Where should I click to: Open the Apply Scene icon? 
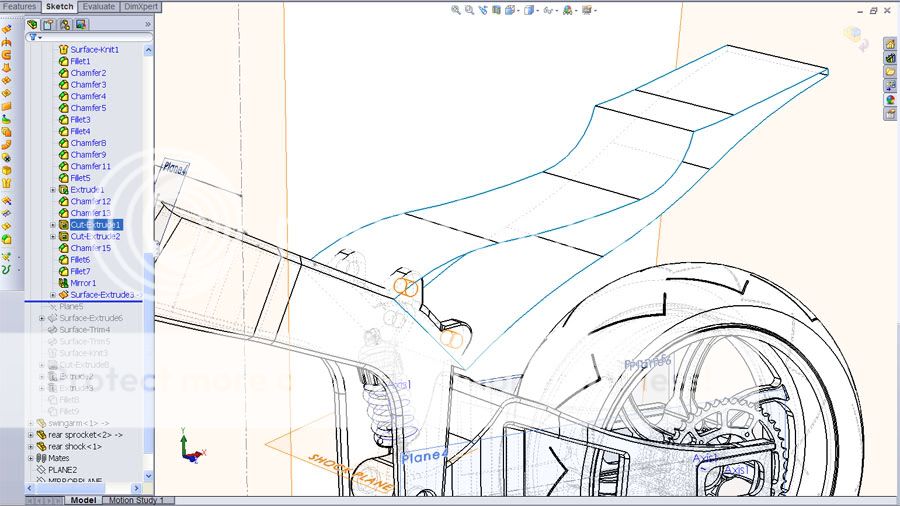tap(568, 10)
